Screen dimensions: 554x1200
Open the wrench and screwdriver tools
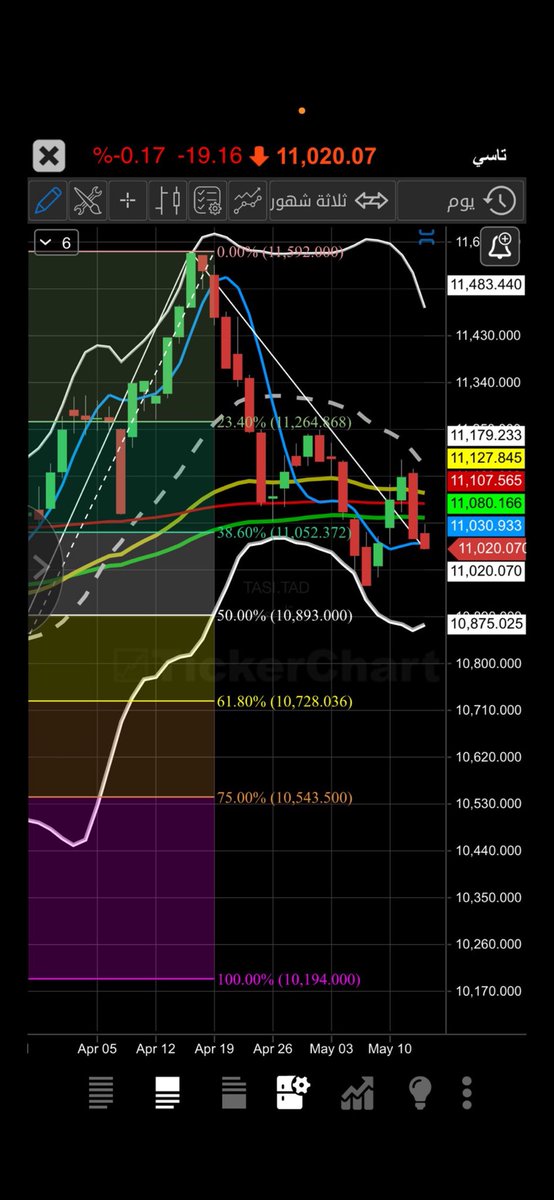[x=88, y=201]
